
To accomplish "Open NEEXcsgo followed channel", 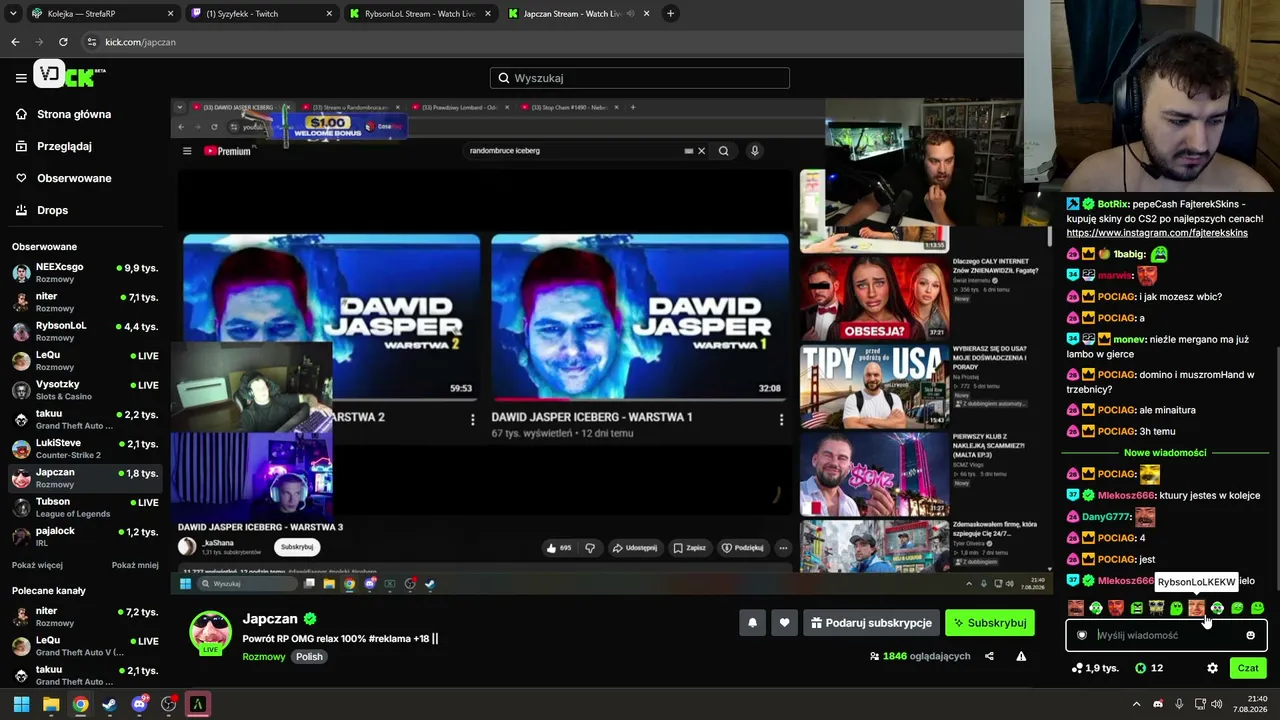I will (x=85, y=272).
